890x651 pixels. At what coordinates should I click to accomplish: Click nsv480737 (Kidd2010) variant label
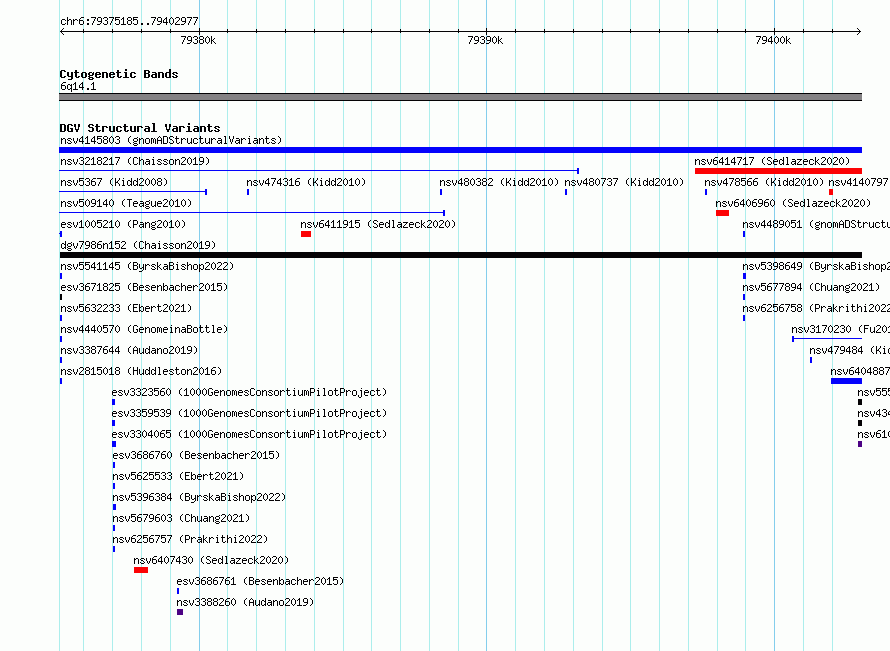click(x=624, y=182)
